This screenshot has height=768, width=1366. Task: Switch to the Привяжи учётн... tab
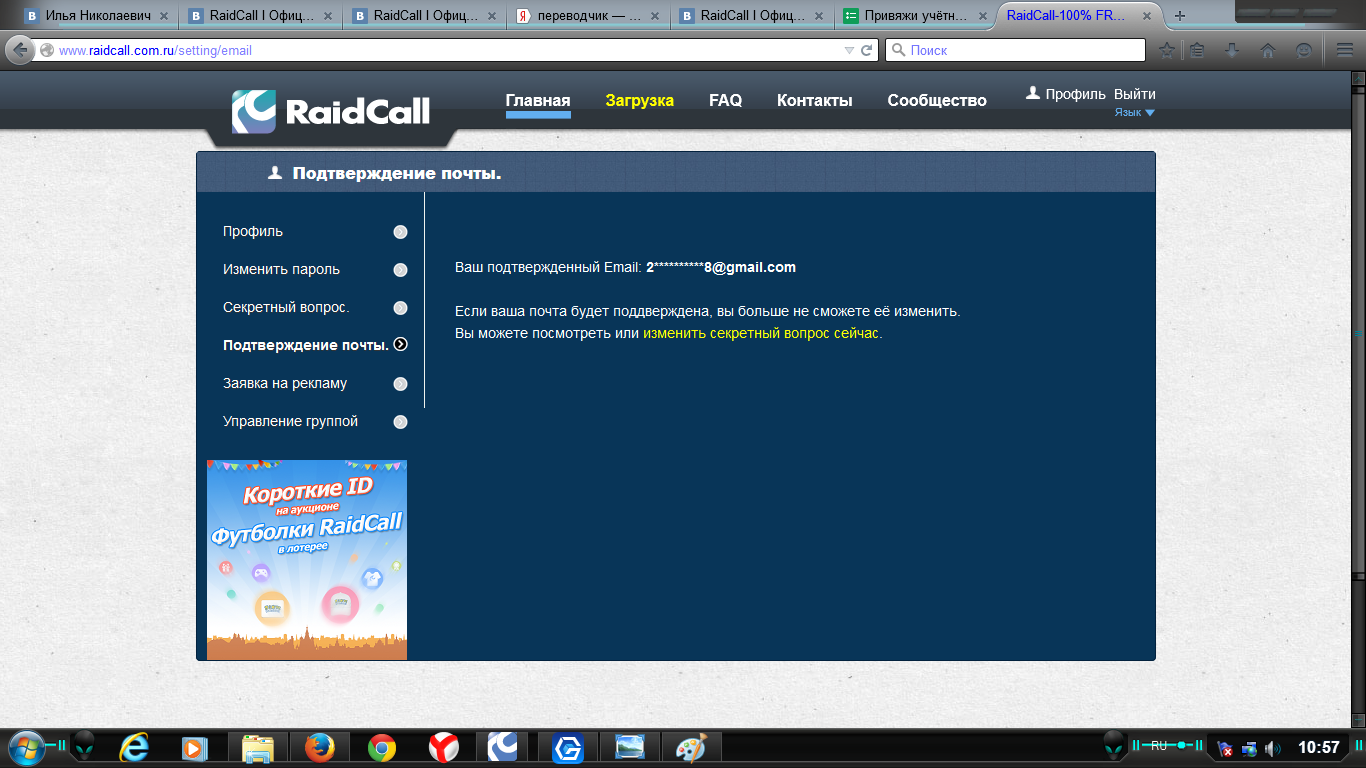(917, 16)
